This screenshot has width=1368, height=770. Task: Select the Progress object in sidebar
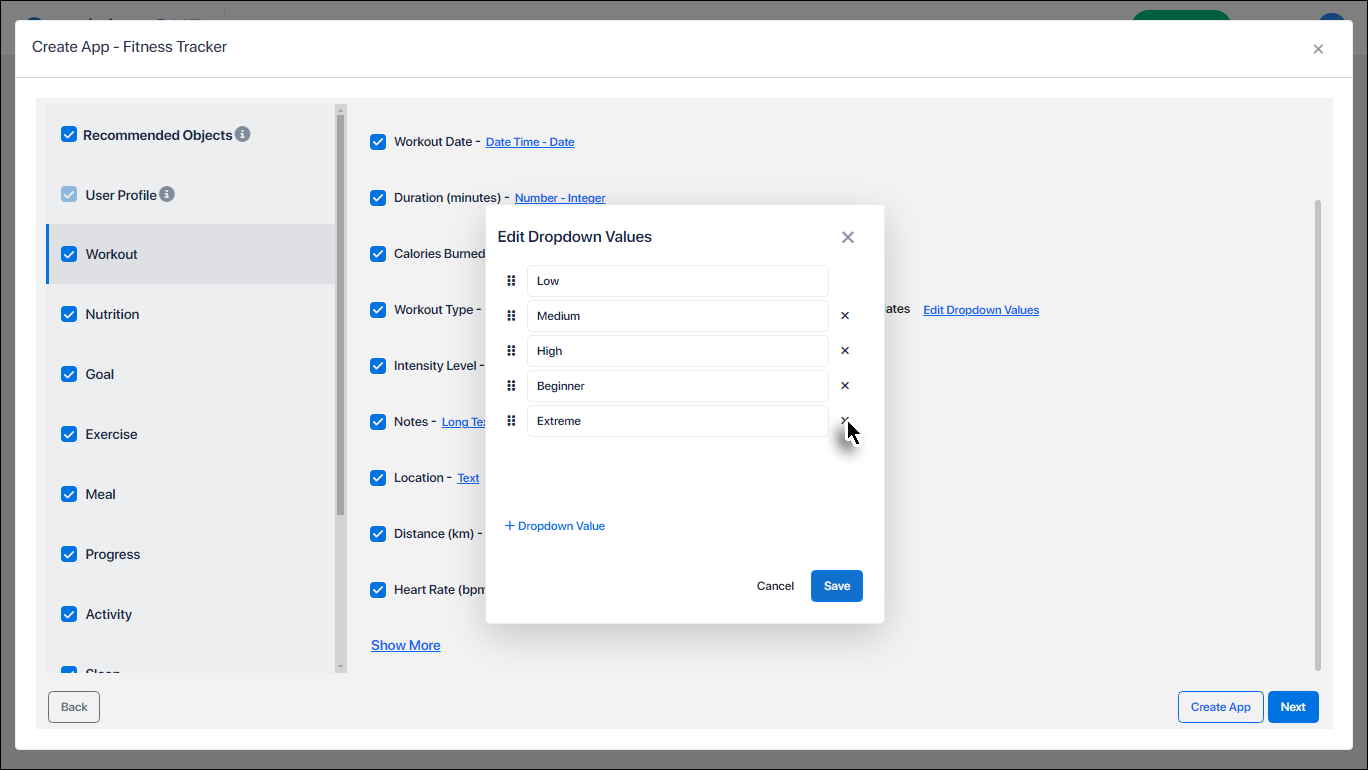point(190,554)
